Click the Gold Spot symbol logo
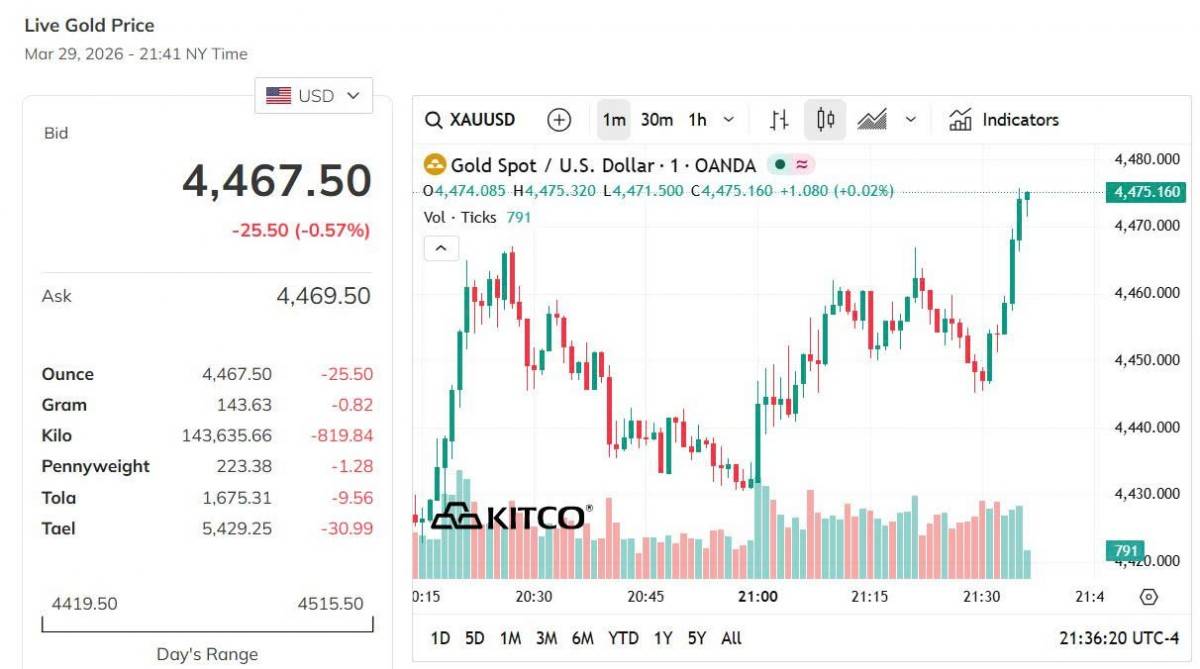The width and height of the screenshot is (1200, 669). [434, 165]
